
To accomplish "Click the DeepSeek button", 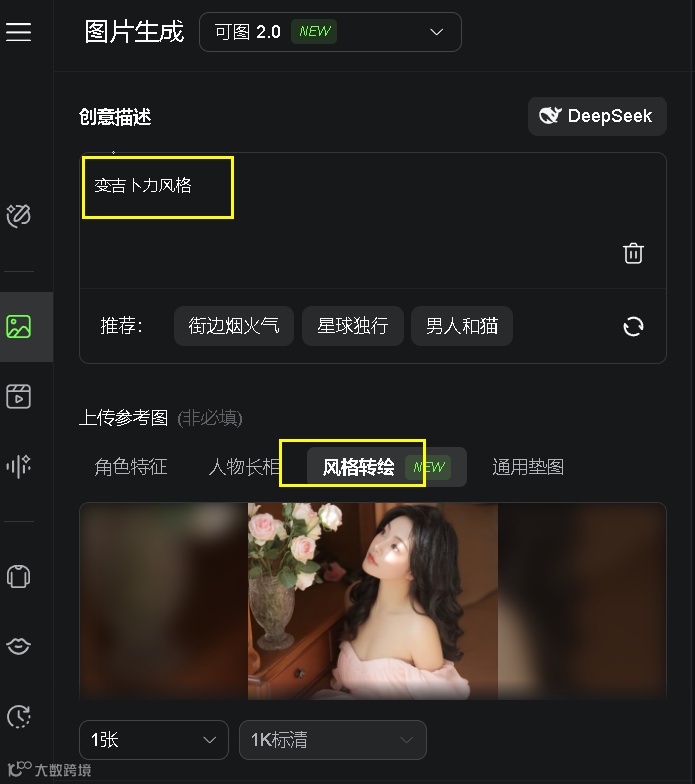I will [597, 116].
